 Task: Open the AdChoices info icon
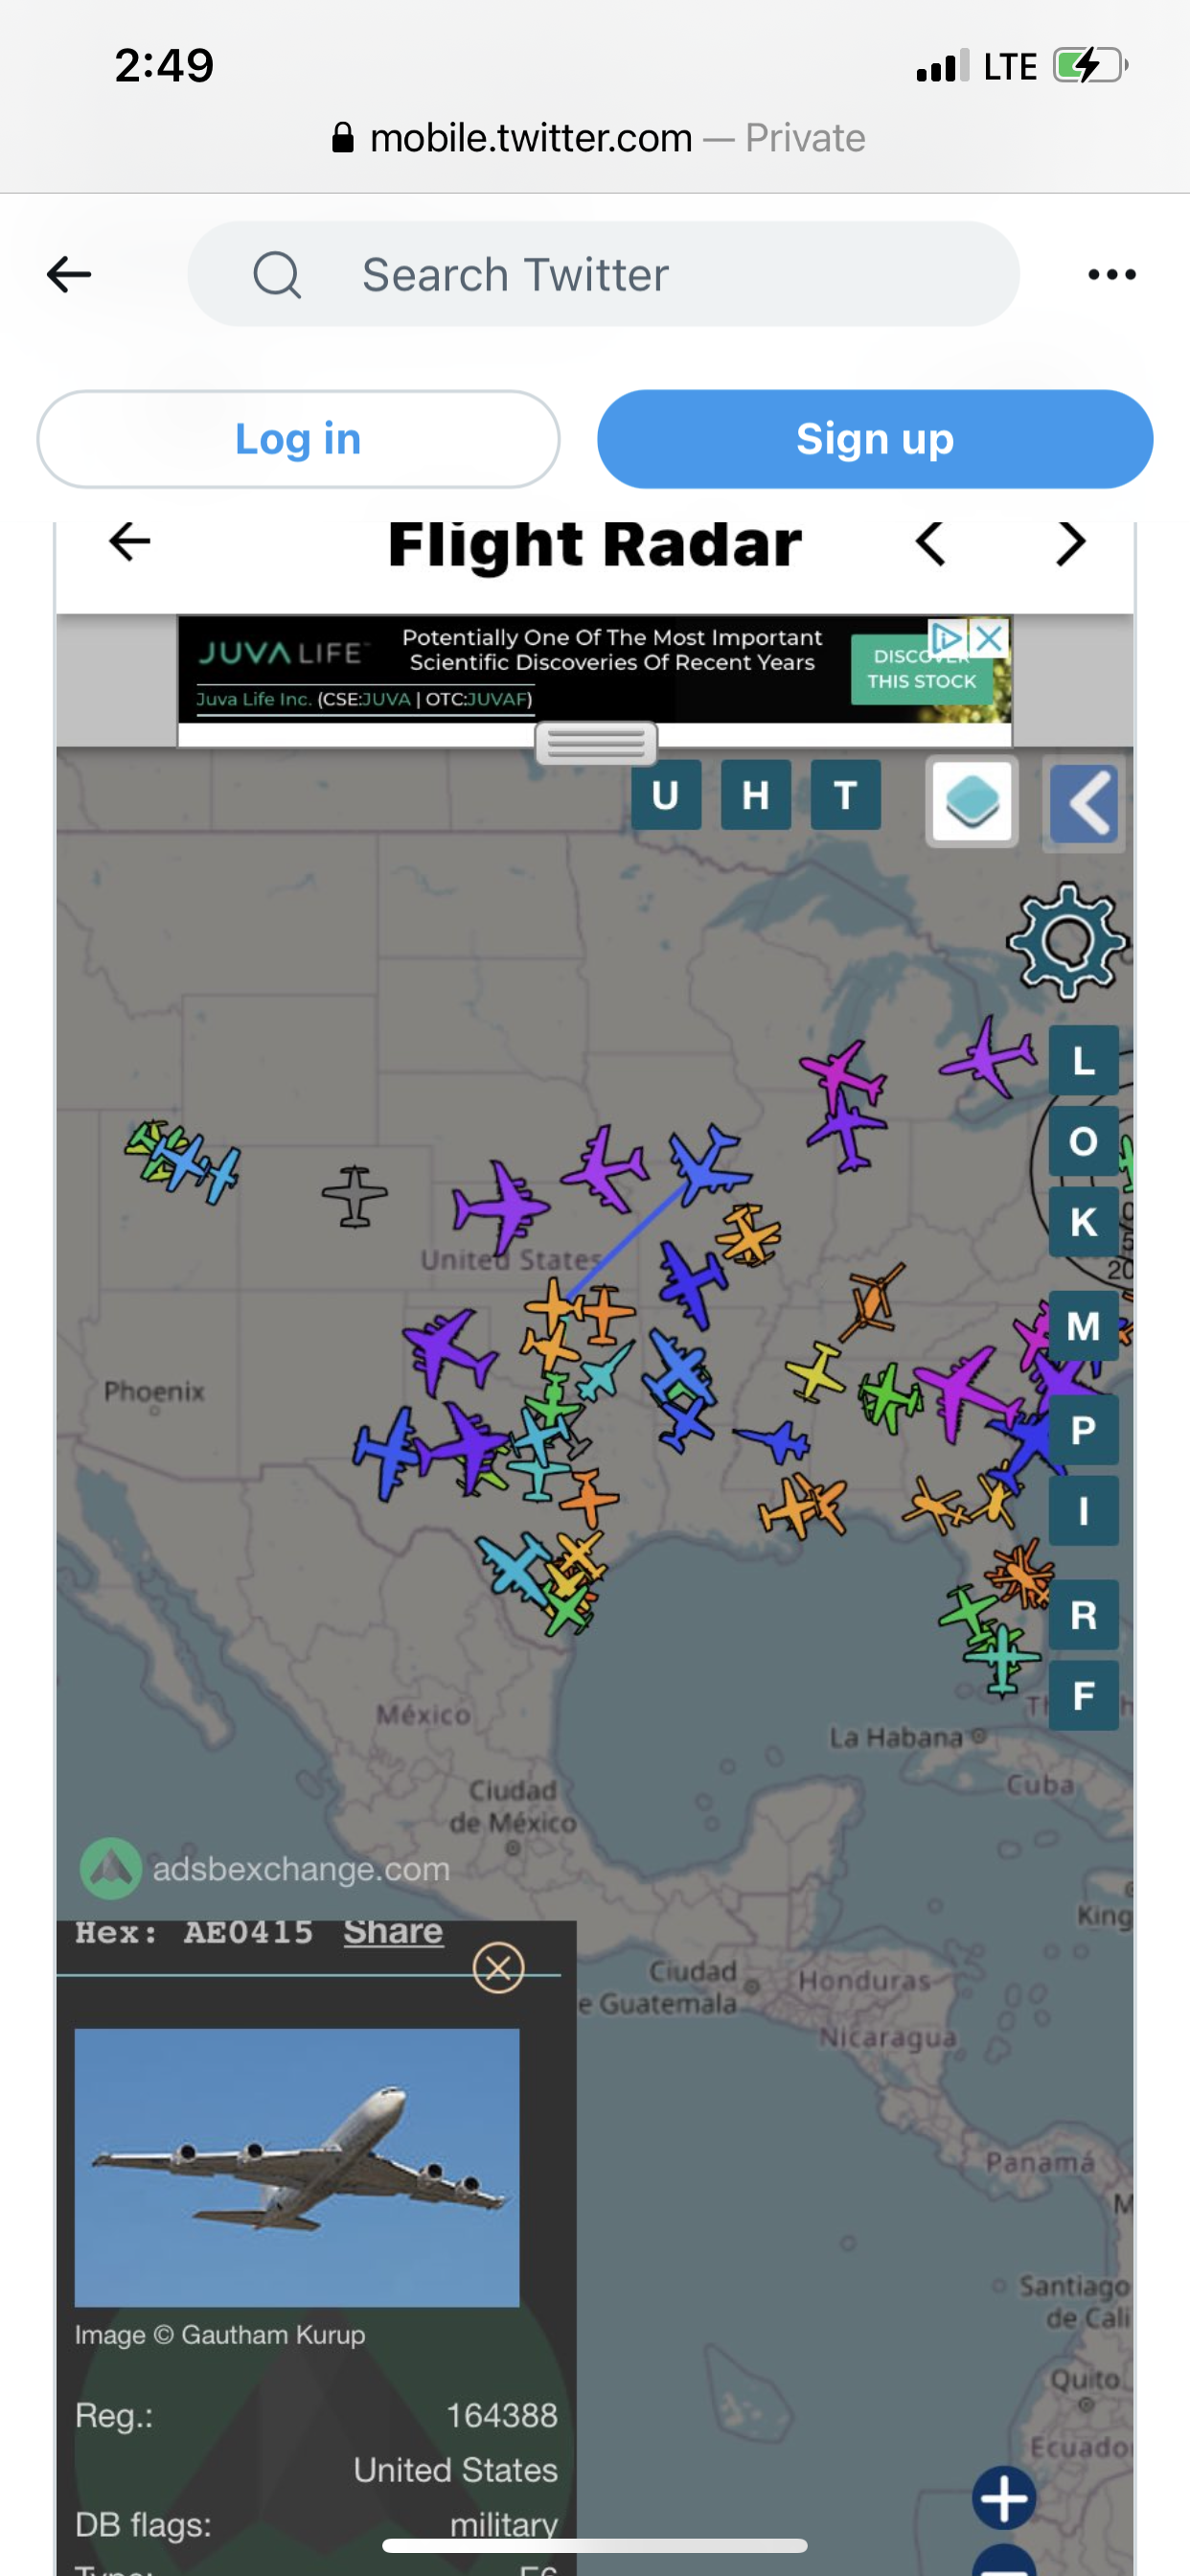click(947, 638)
